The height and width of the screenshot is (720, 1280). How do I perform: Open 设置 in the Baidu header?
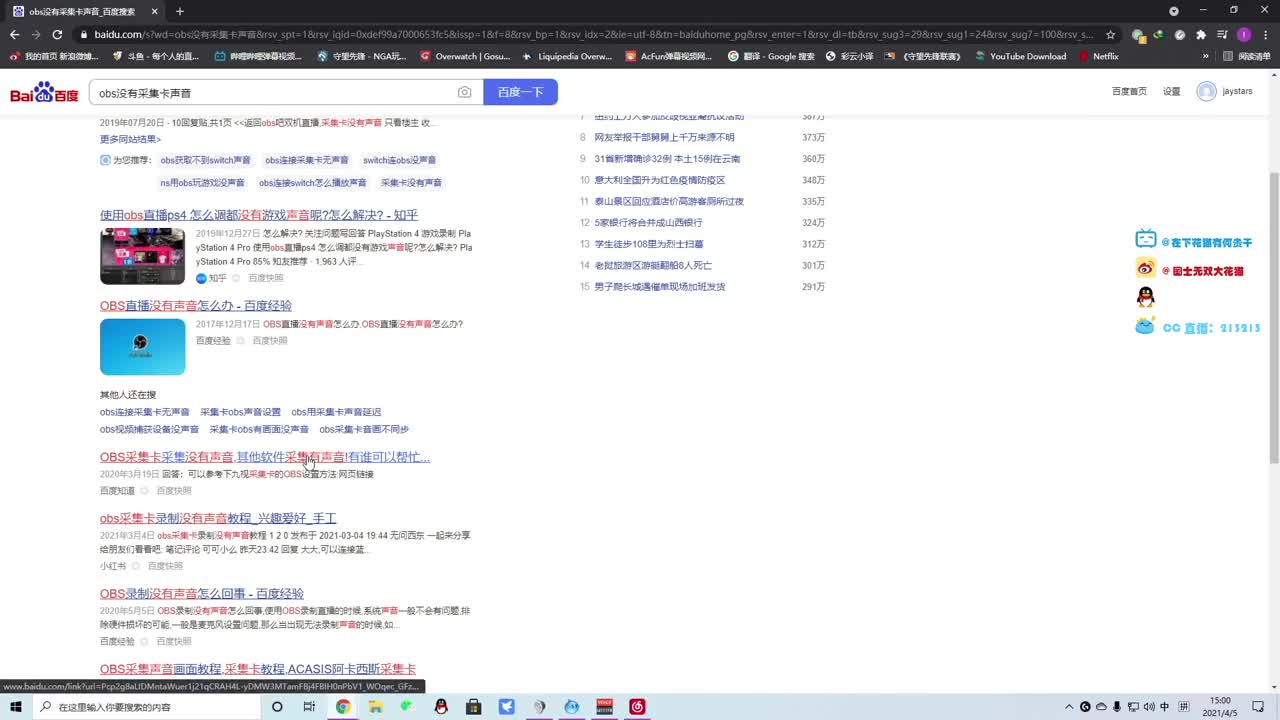pos(1171,91)
